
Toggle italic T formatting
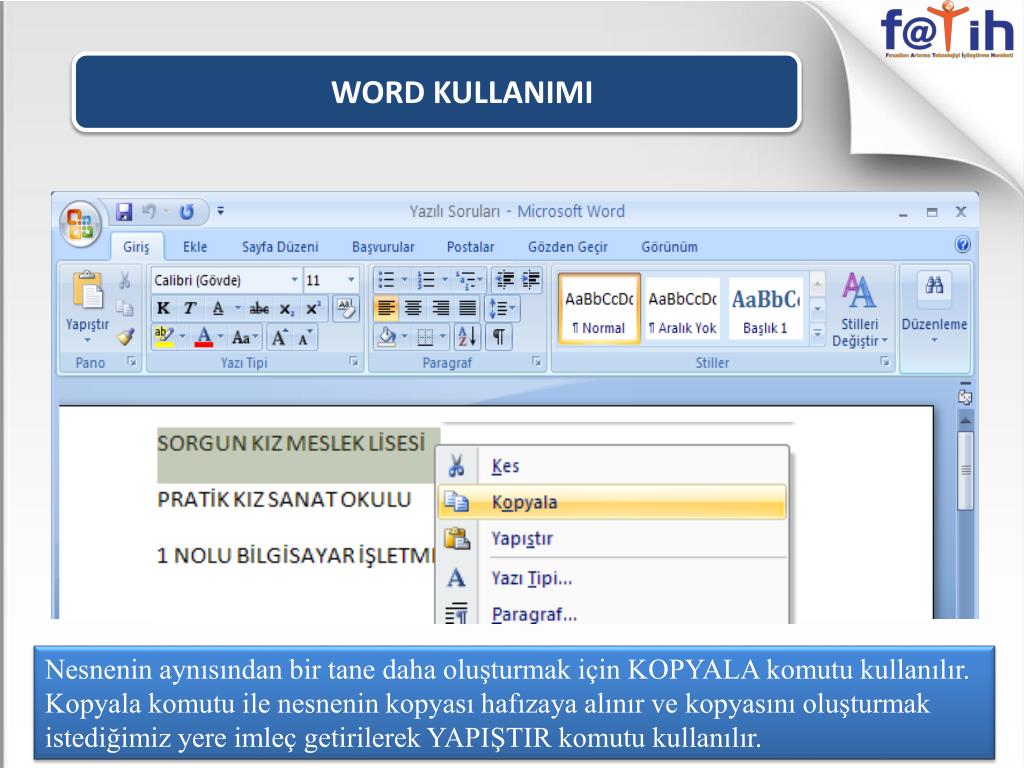pos(190,308)
